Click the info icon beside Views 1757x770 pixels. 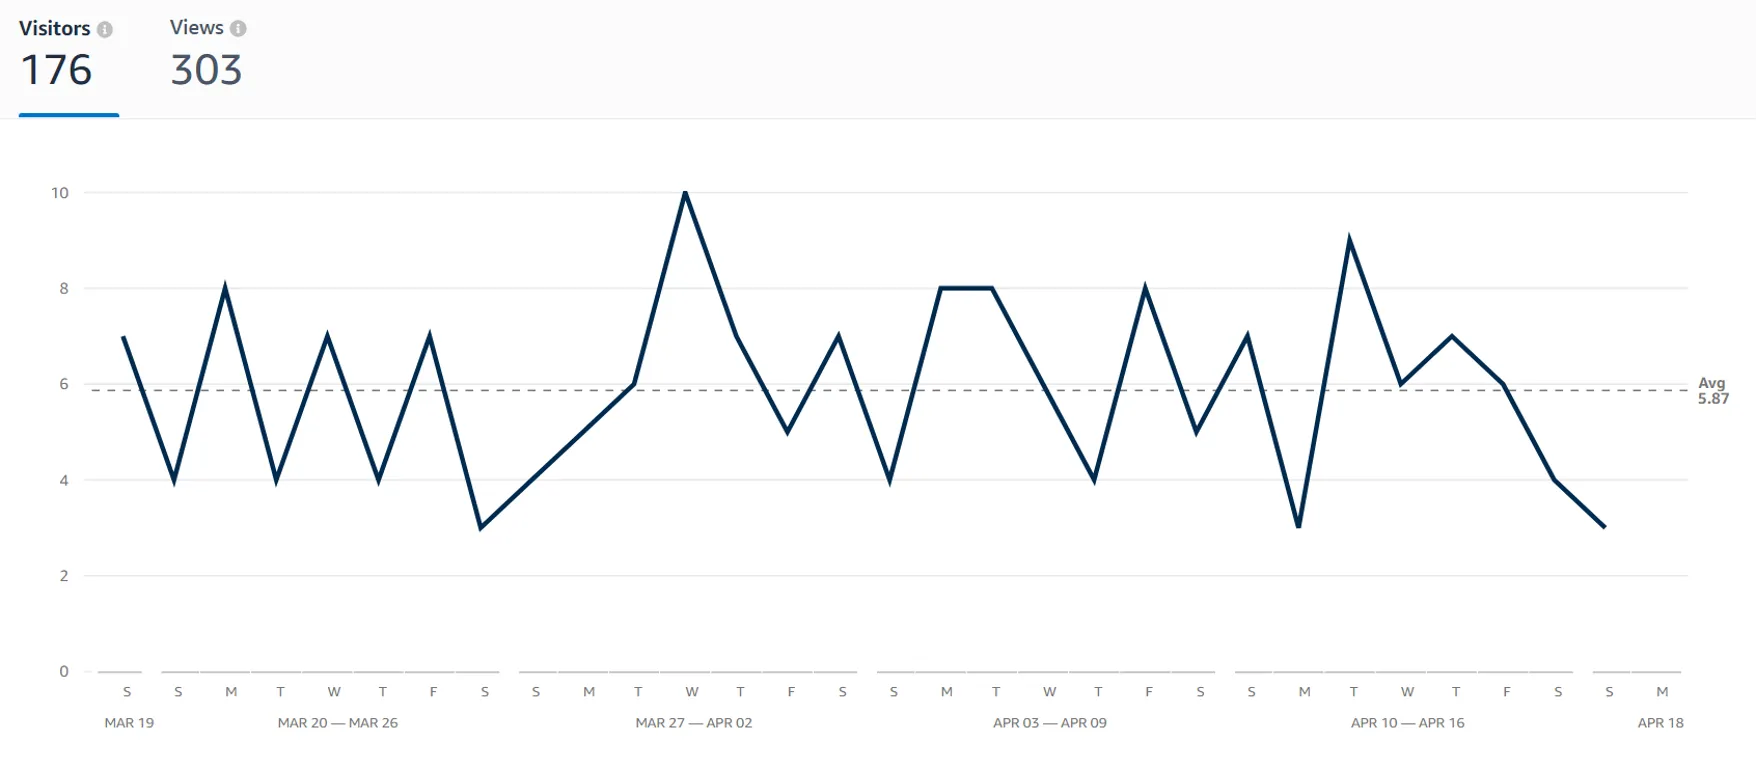coord(238,29)
